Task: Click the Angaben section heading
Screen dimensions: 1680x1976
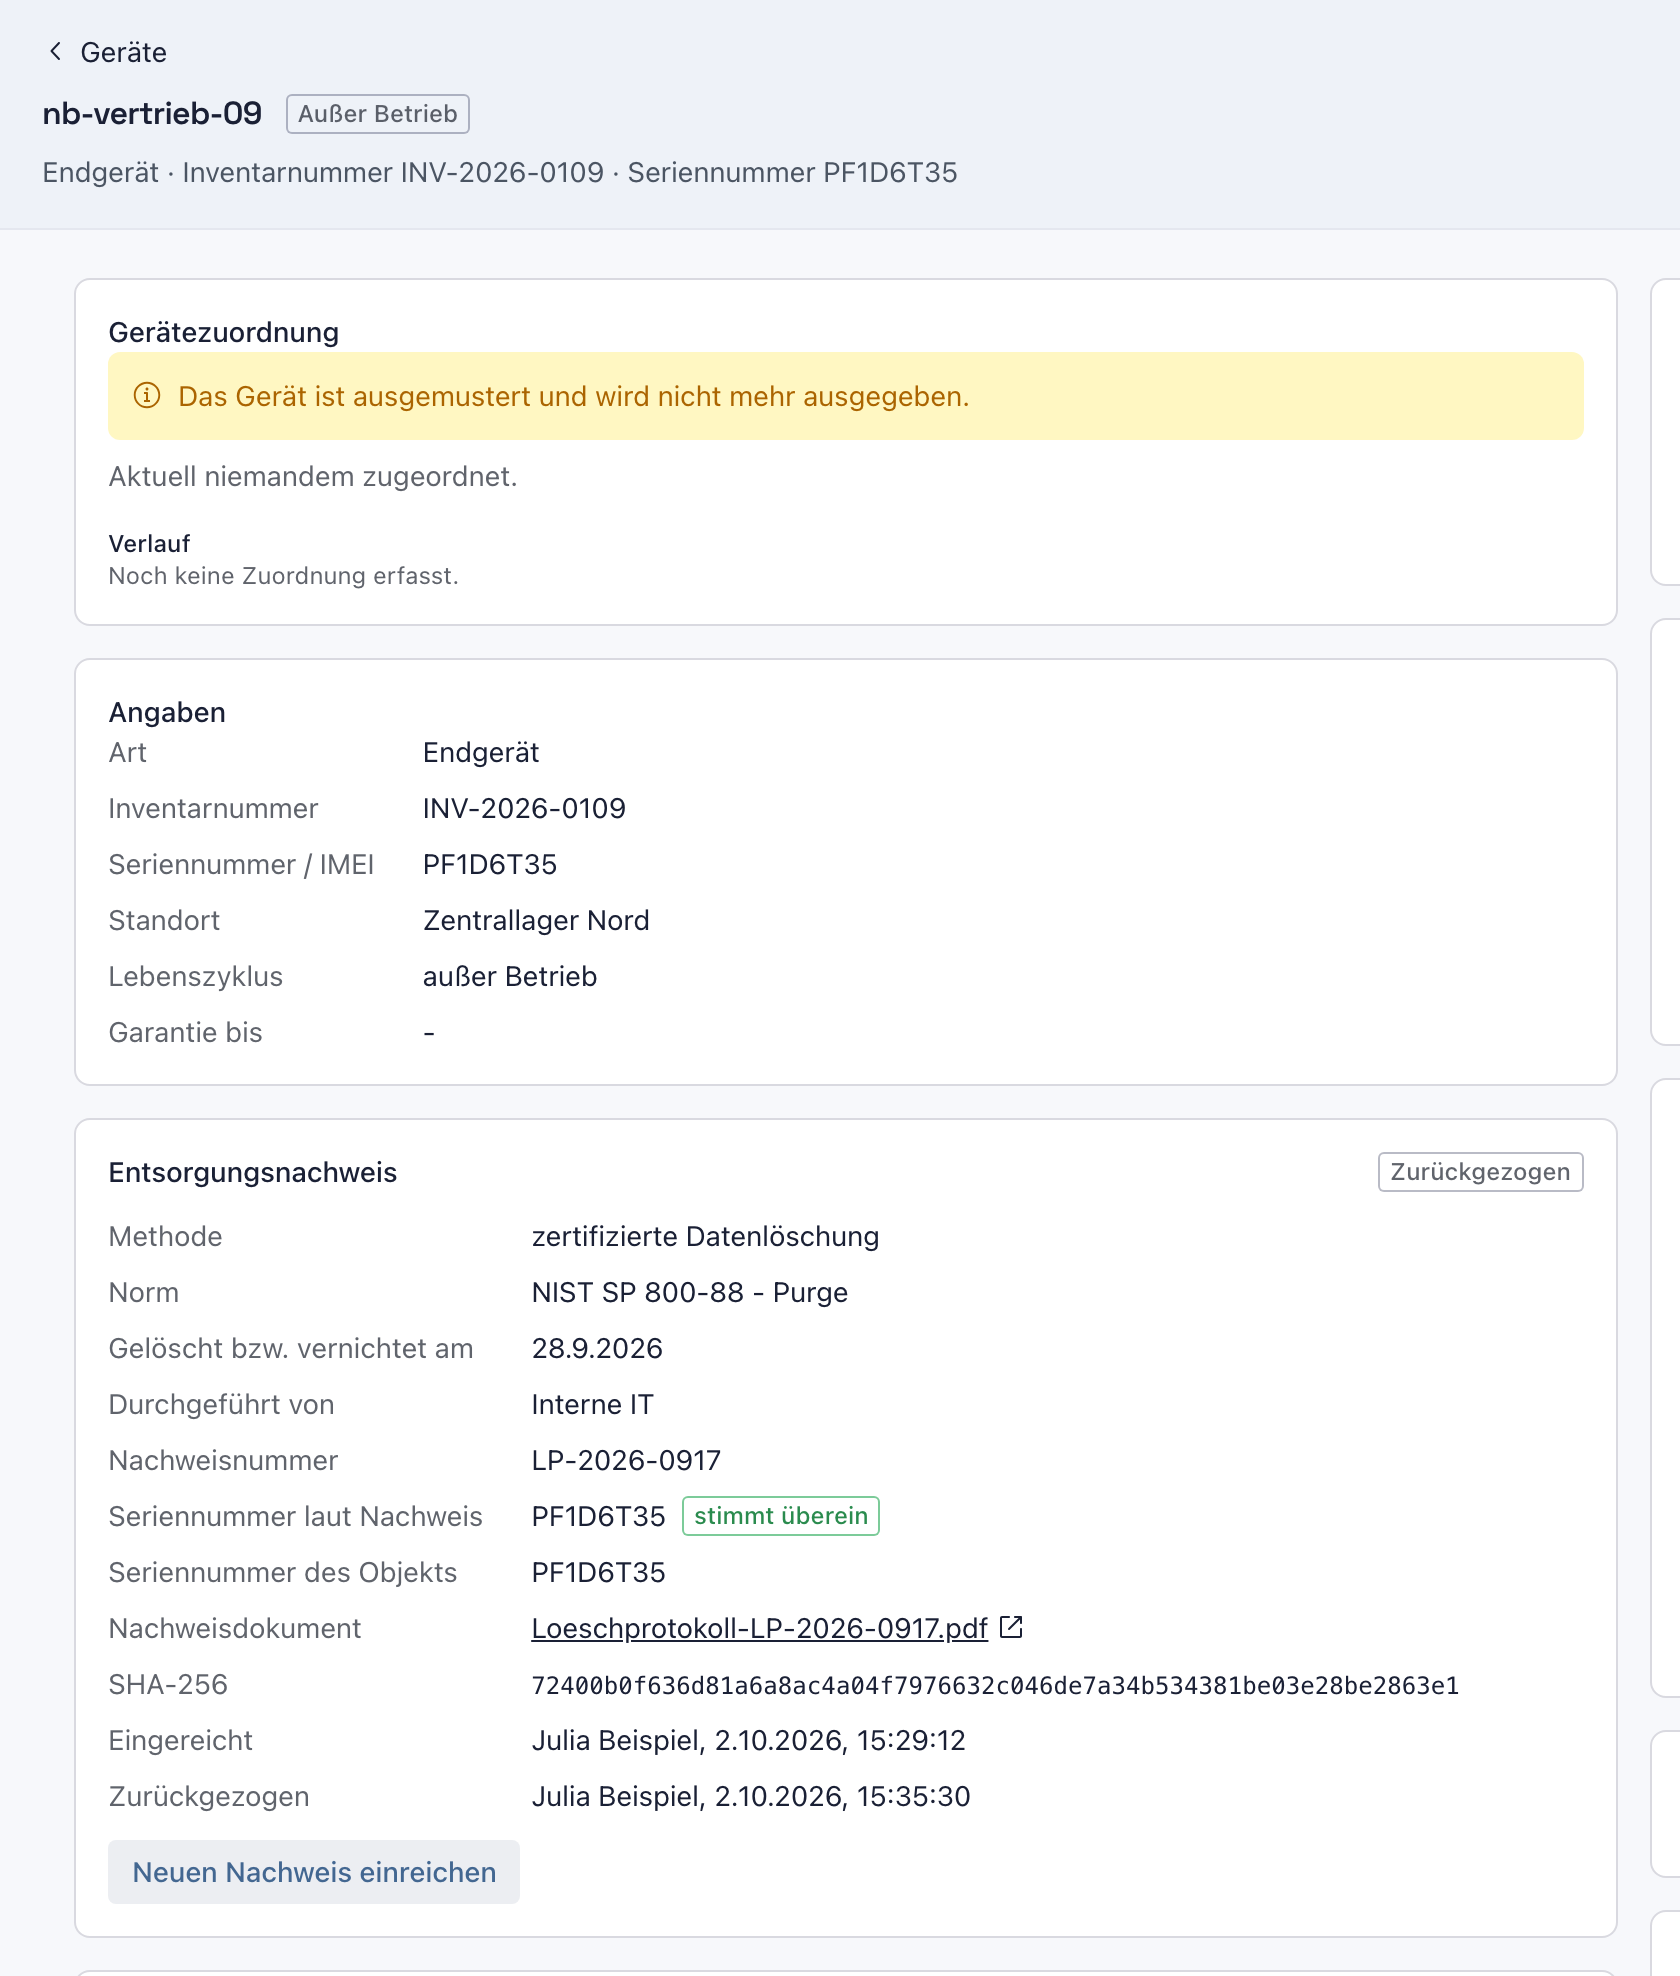Action: tap(167, 712)
